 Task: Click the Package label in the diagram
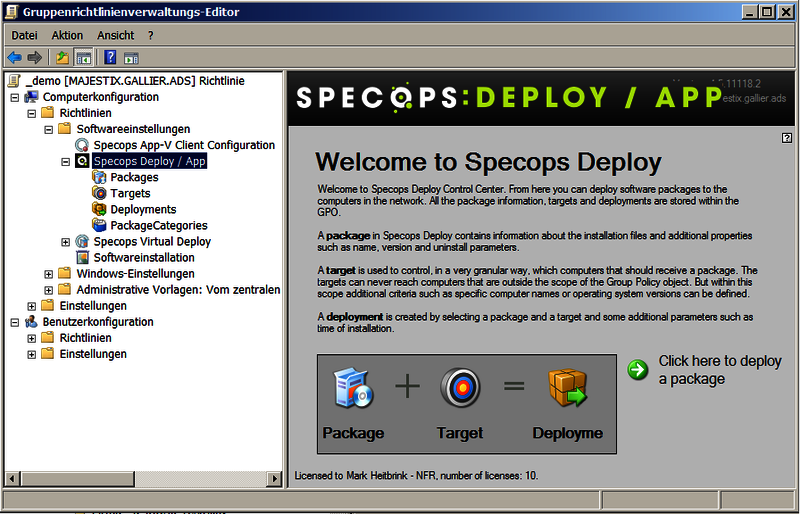(353, 433)
